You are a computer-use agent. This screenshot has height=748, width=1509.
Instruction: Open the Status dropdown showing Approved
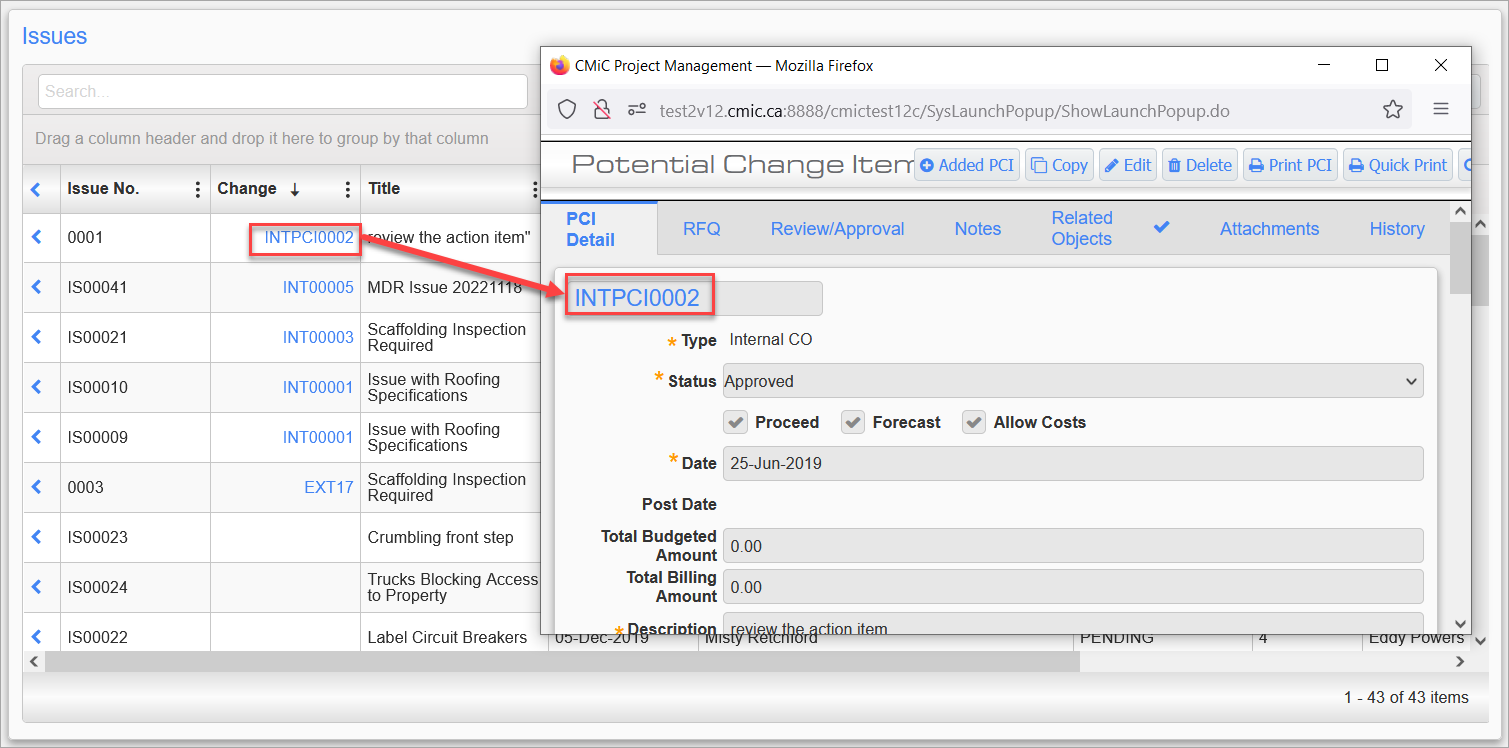pyautogui.click(x=1073, y=381)
